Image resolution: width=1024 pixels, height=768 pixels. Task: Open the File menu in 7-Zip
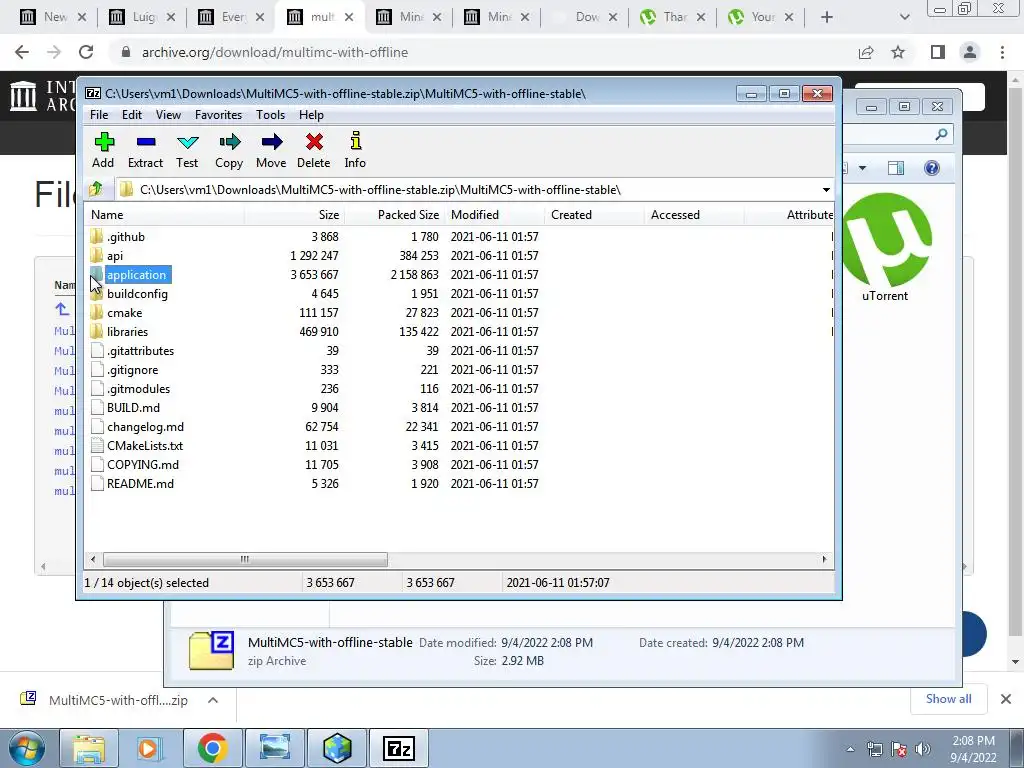tap(99, 115)
